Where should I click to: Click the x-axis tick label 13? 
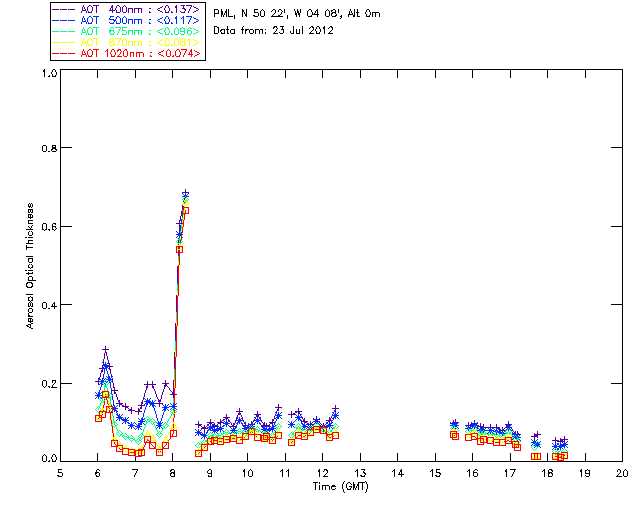click(x=360, y=474)
